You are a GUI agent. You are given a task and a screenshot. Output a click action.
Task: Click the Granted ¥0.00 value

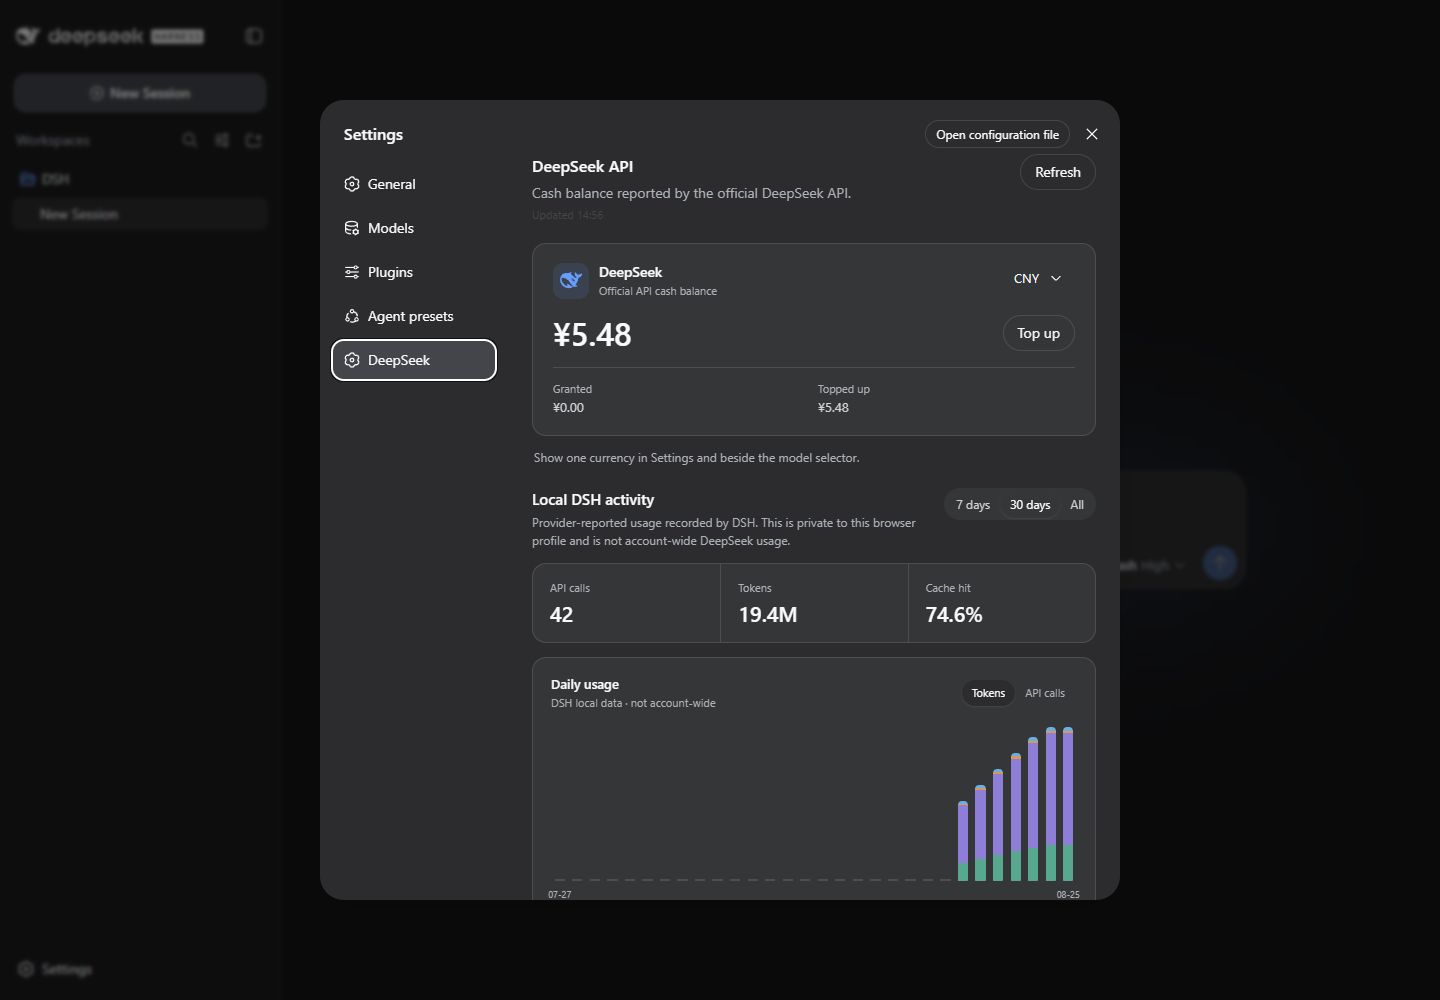(568, 407)
